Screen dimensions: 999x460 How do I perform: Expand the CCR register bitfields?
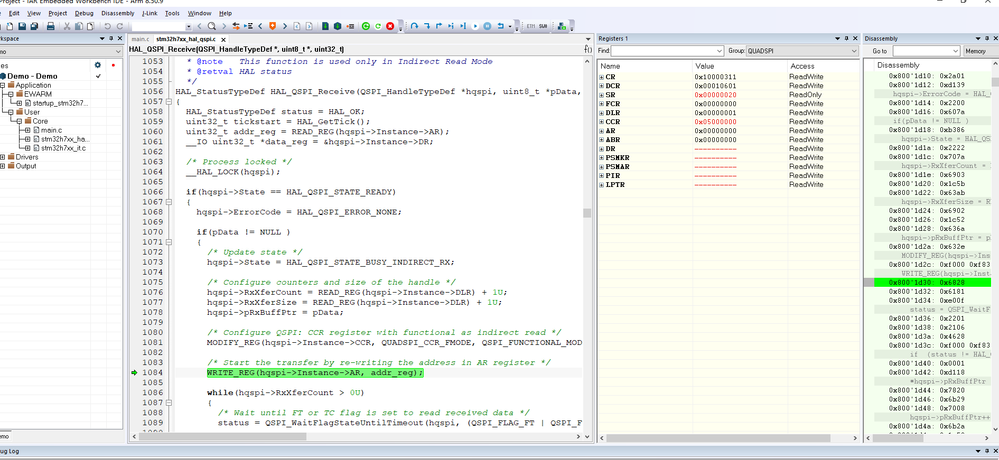602,122
